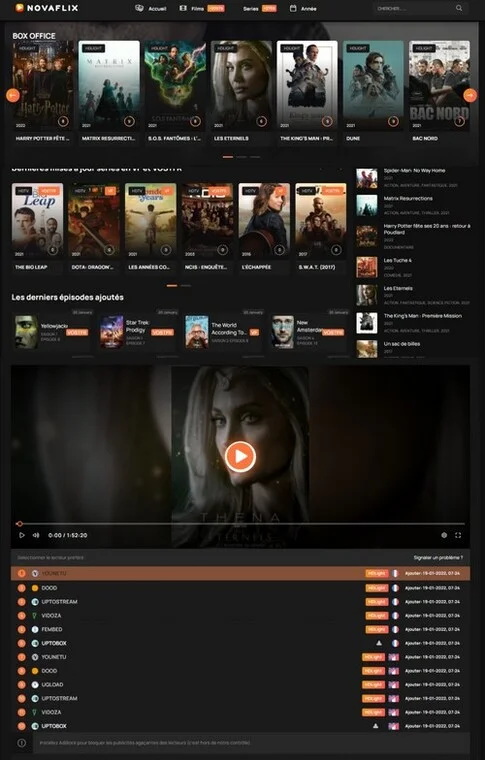The height and width of the screenshot is (760, 485).
Task: Click small play icon in player bar
Action: pyautogui.click(x=22, y=535)
